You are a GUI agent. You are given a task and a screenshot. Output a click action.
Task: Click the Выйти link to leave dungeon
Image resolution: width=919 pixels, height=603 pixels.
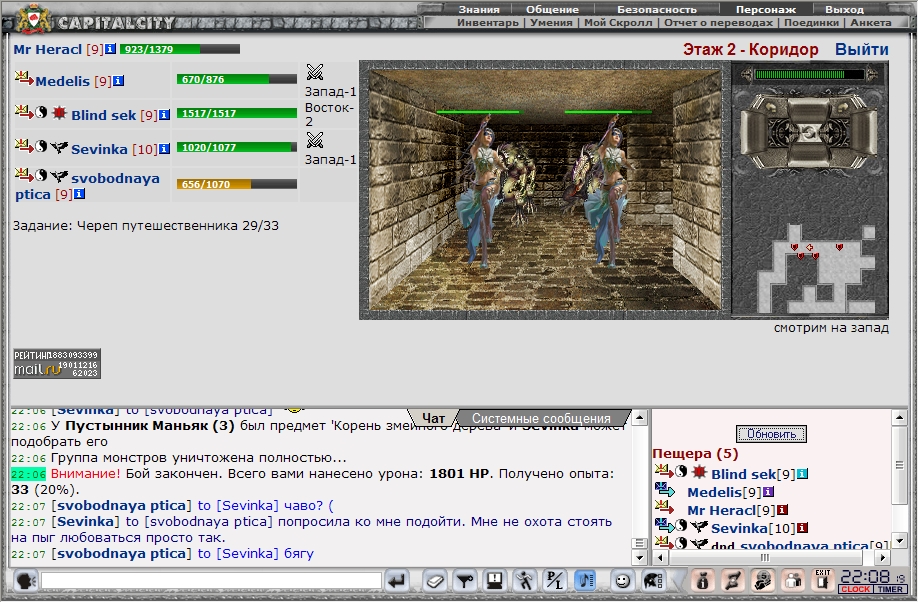(x=862, y=49)
